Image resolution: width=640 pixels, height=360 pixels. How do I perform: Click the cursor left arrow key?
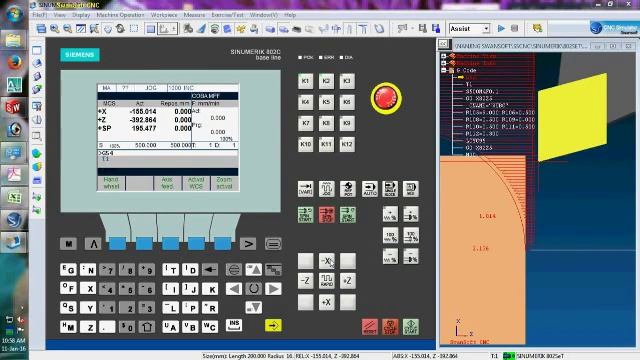(233, 289)
